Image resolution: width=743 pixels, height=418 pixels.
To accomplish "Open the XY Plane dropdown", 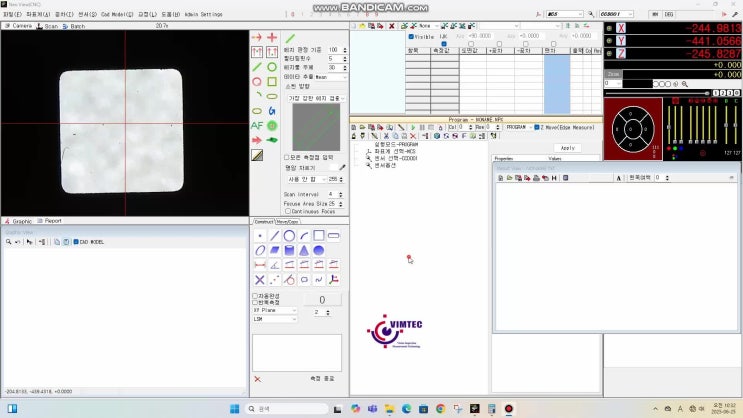I will (275, 310).
